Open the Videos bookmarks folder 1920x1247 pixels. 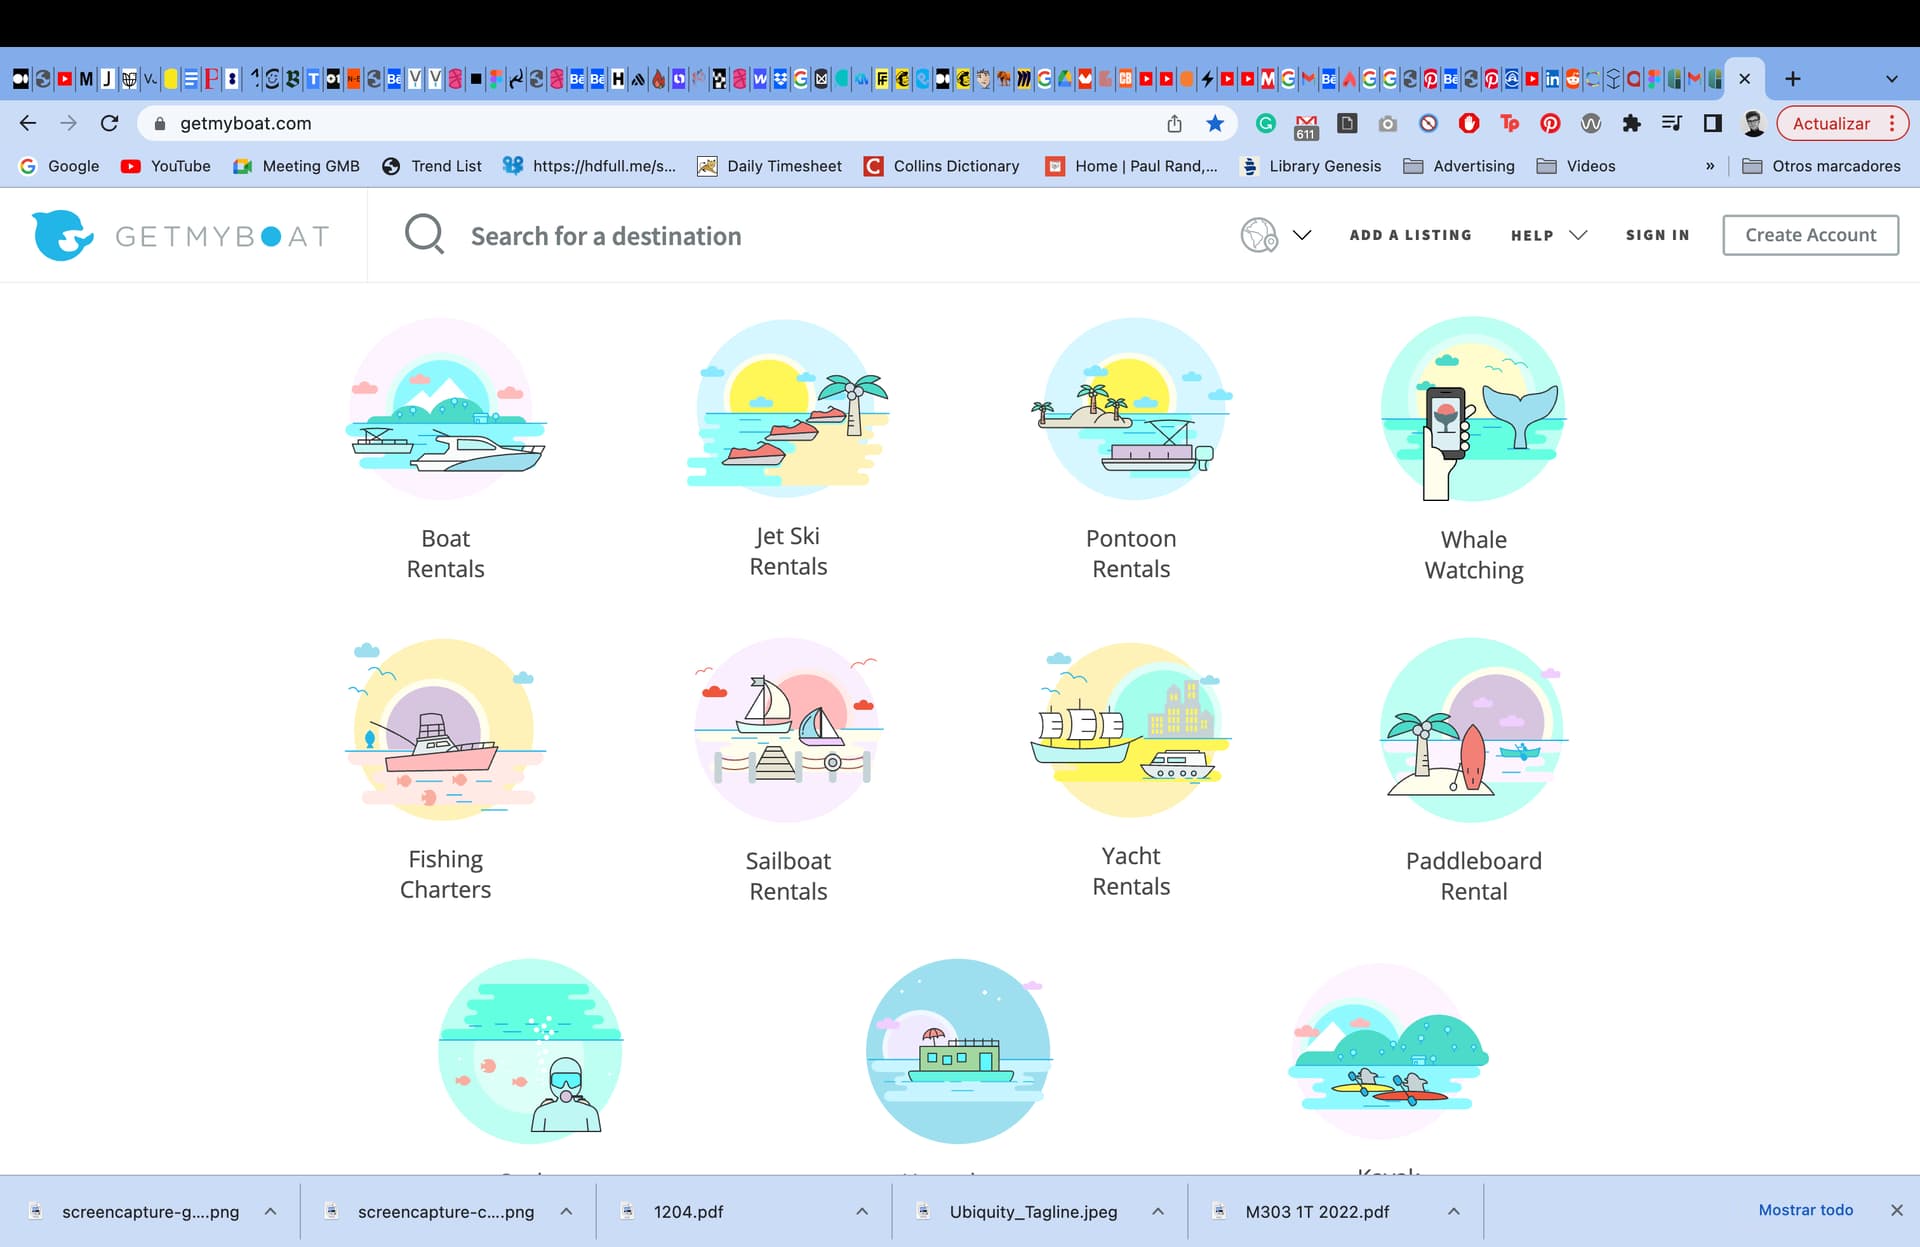coord(1576,166)
